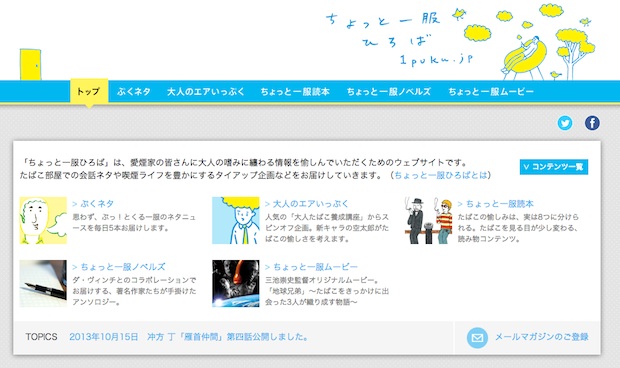Go to ぷくネタ in navigation bar
The image size is (620, 368).
point(134,92)
